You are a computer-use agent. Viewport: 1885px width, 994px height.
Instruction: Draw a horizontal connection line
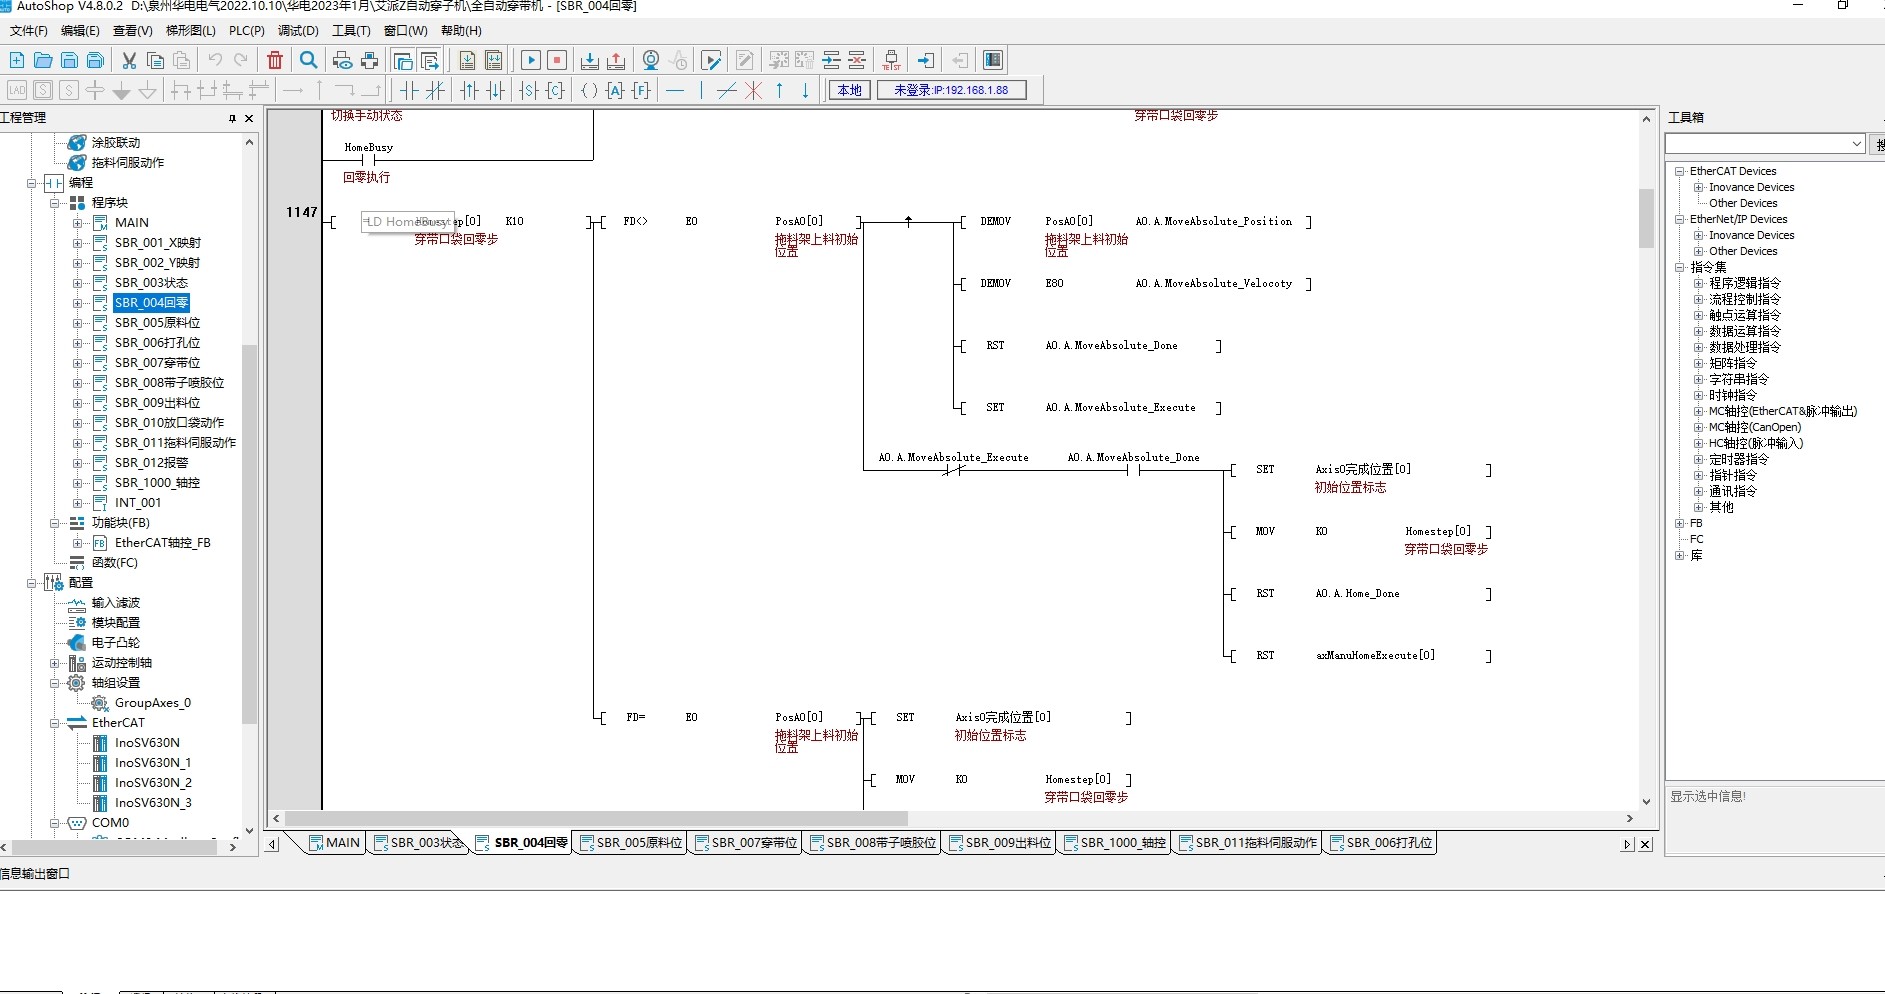tap(675, 90)
